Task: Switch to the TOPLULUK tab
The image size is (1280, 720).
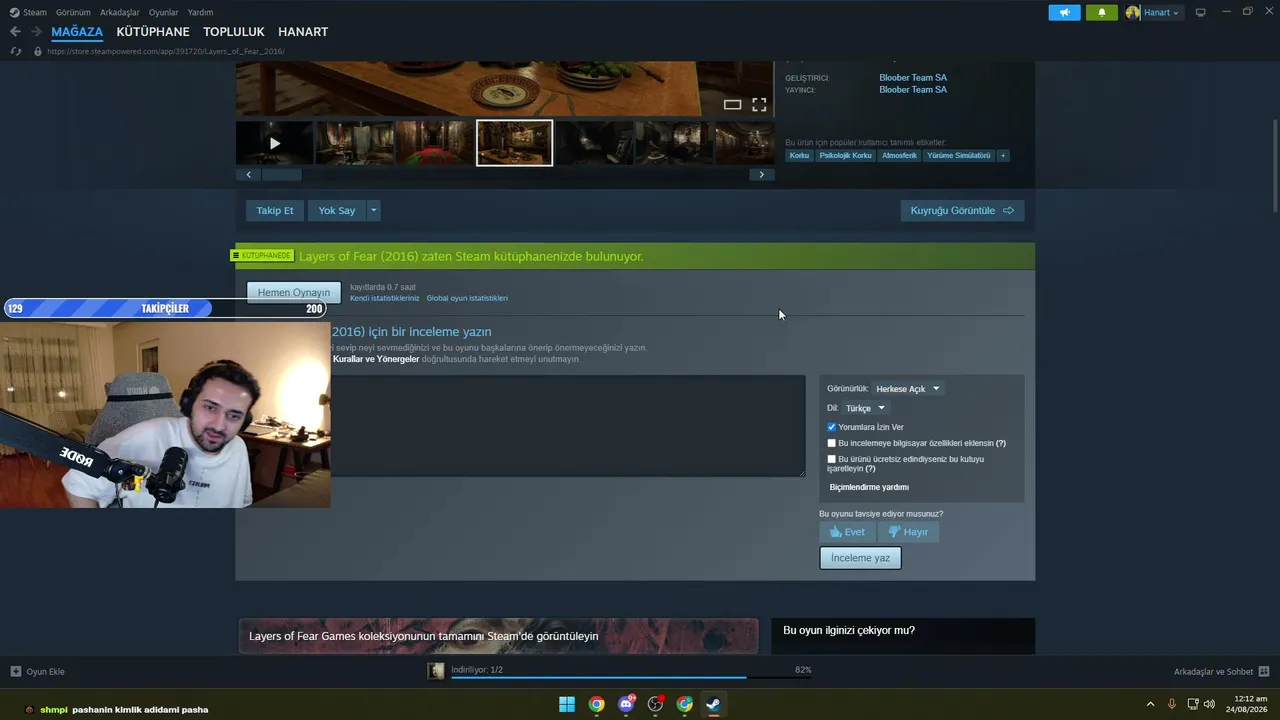Action: [x=234, y=32]
